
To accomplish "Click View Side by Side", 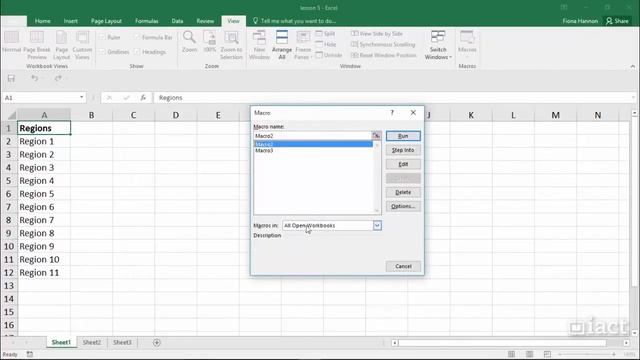I will tap(377, 33).
